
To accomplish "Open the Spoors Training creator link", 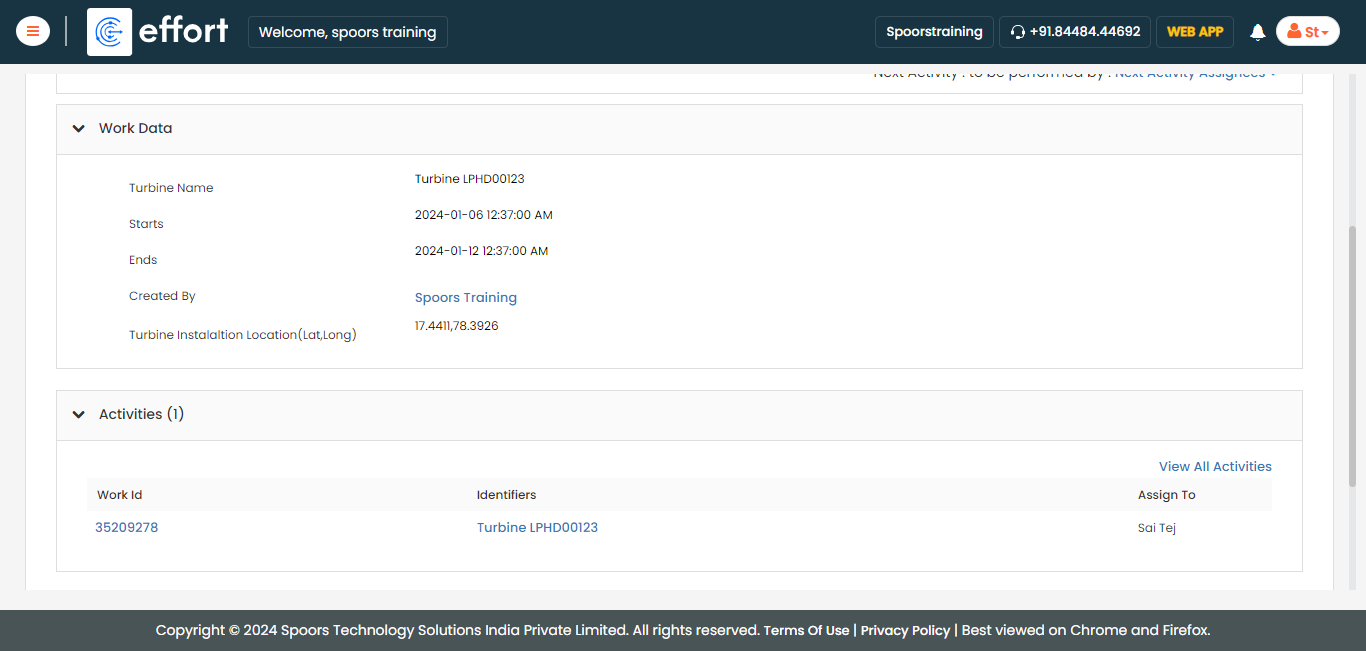I will (465, 298).
